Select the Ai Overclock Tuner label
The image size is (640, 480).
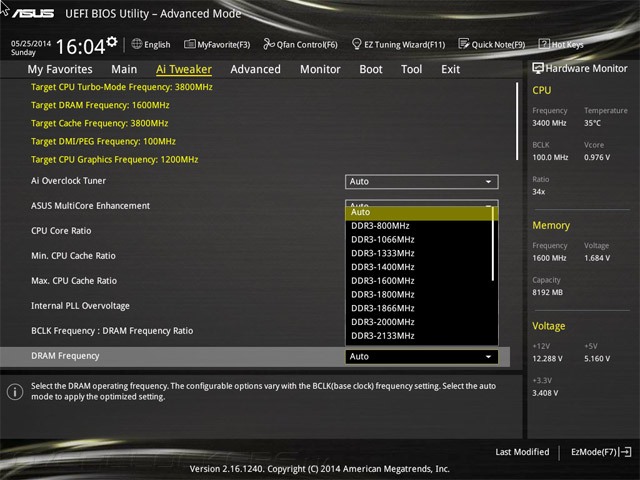[69, 181]
